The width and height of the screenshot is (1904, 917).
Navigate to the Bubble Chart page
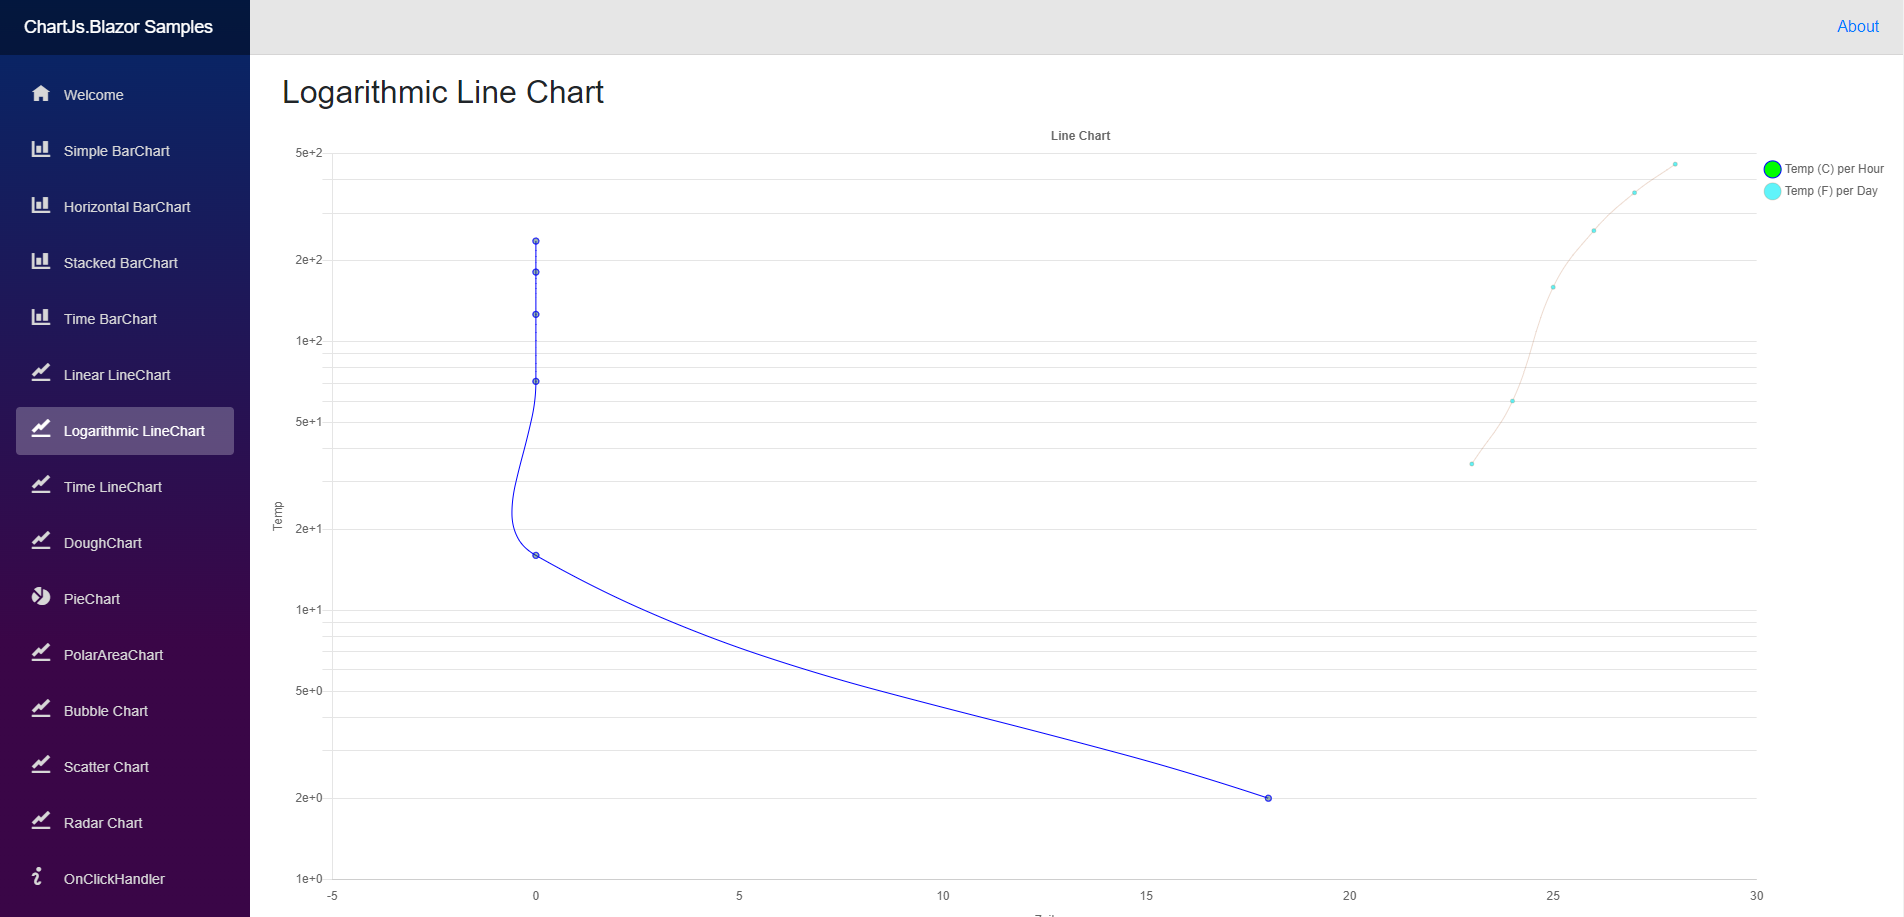click(x=106, y=711)
